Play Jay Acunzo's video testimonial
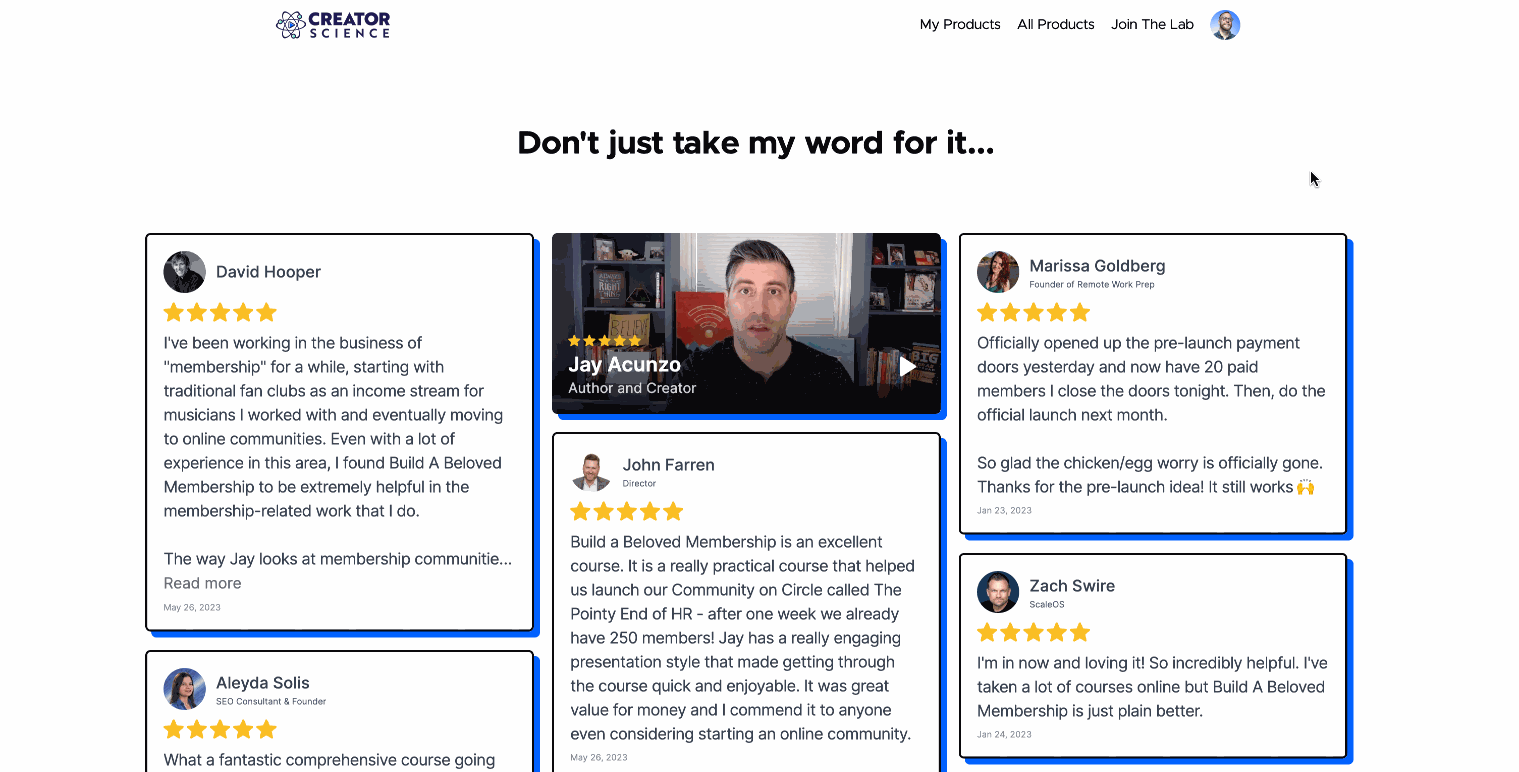 pos(907,367)
